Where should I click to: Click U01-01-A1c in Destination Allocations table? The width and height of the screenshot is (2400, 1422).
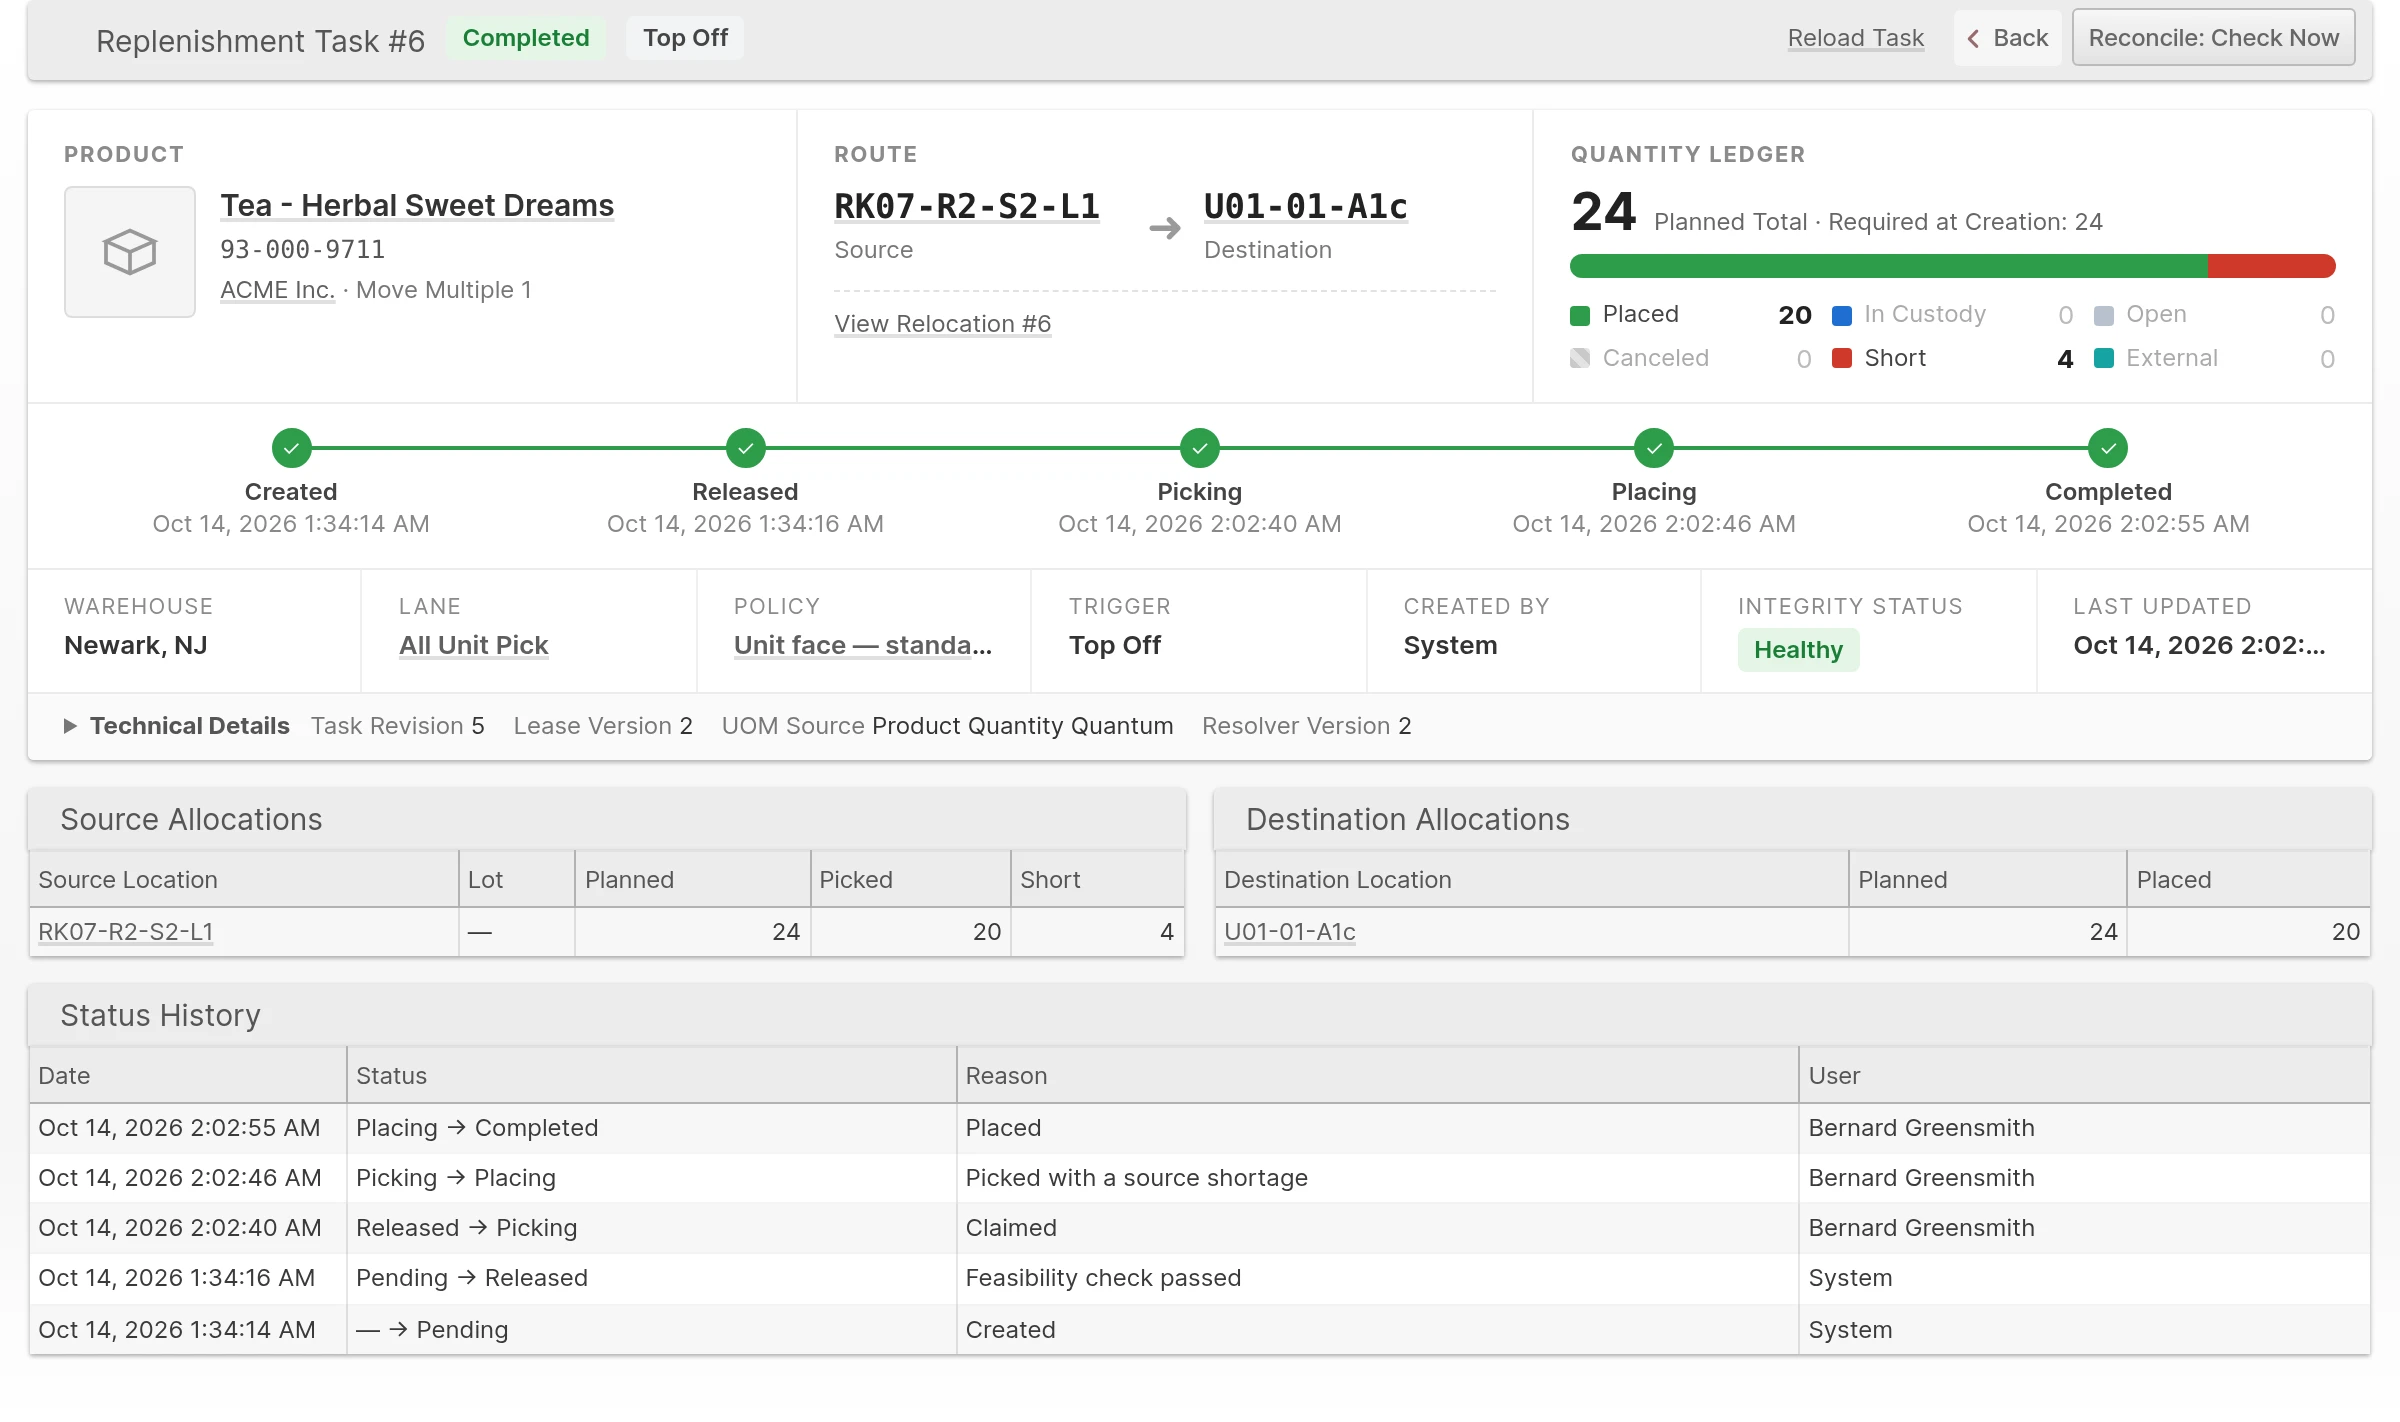(x=1290, y=932)
